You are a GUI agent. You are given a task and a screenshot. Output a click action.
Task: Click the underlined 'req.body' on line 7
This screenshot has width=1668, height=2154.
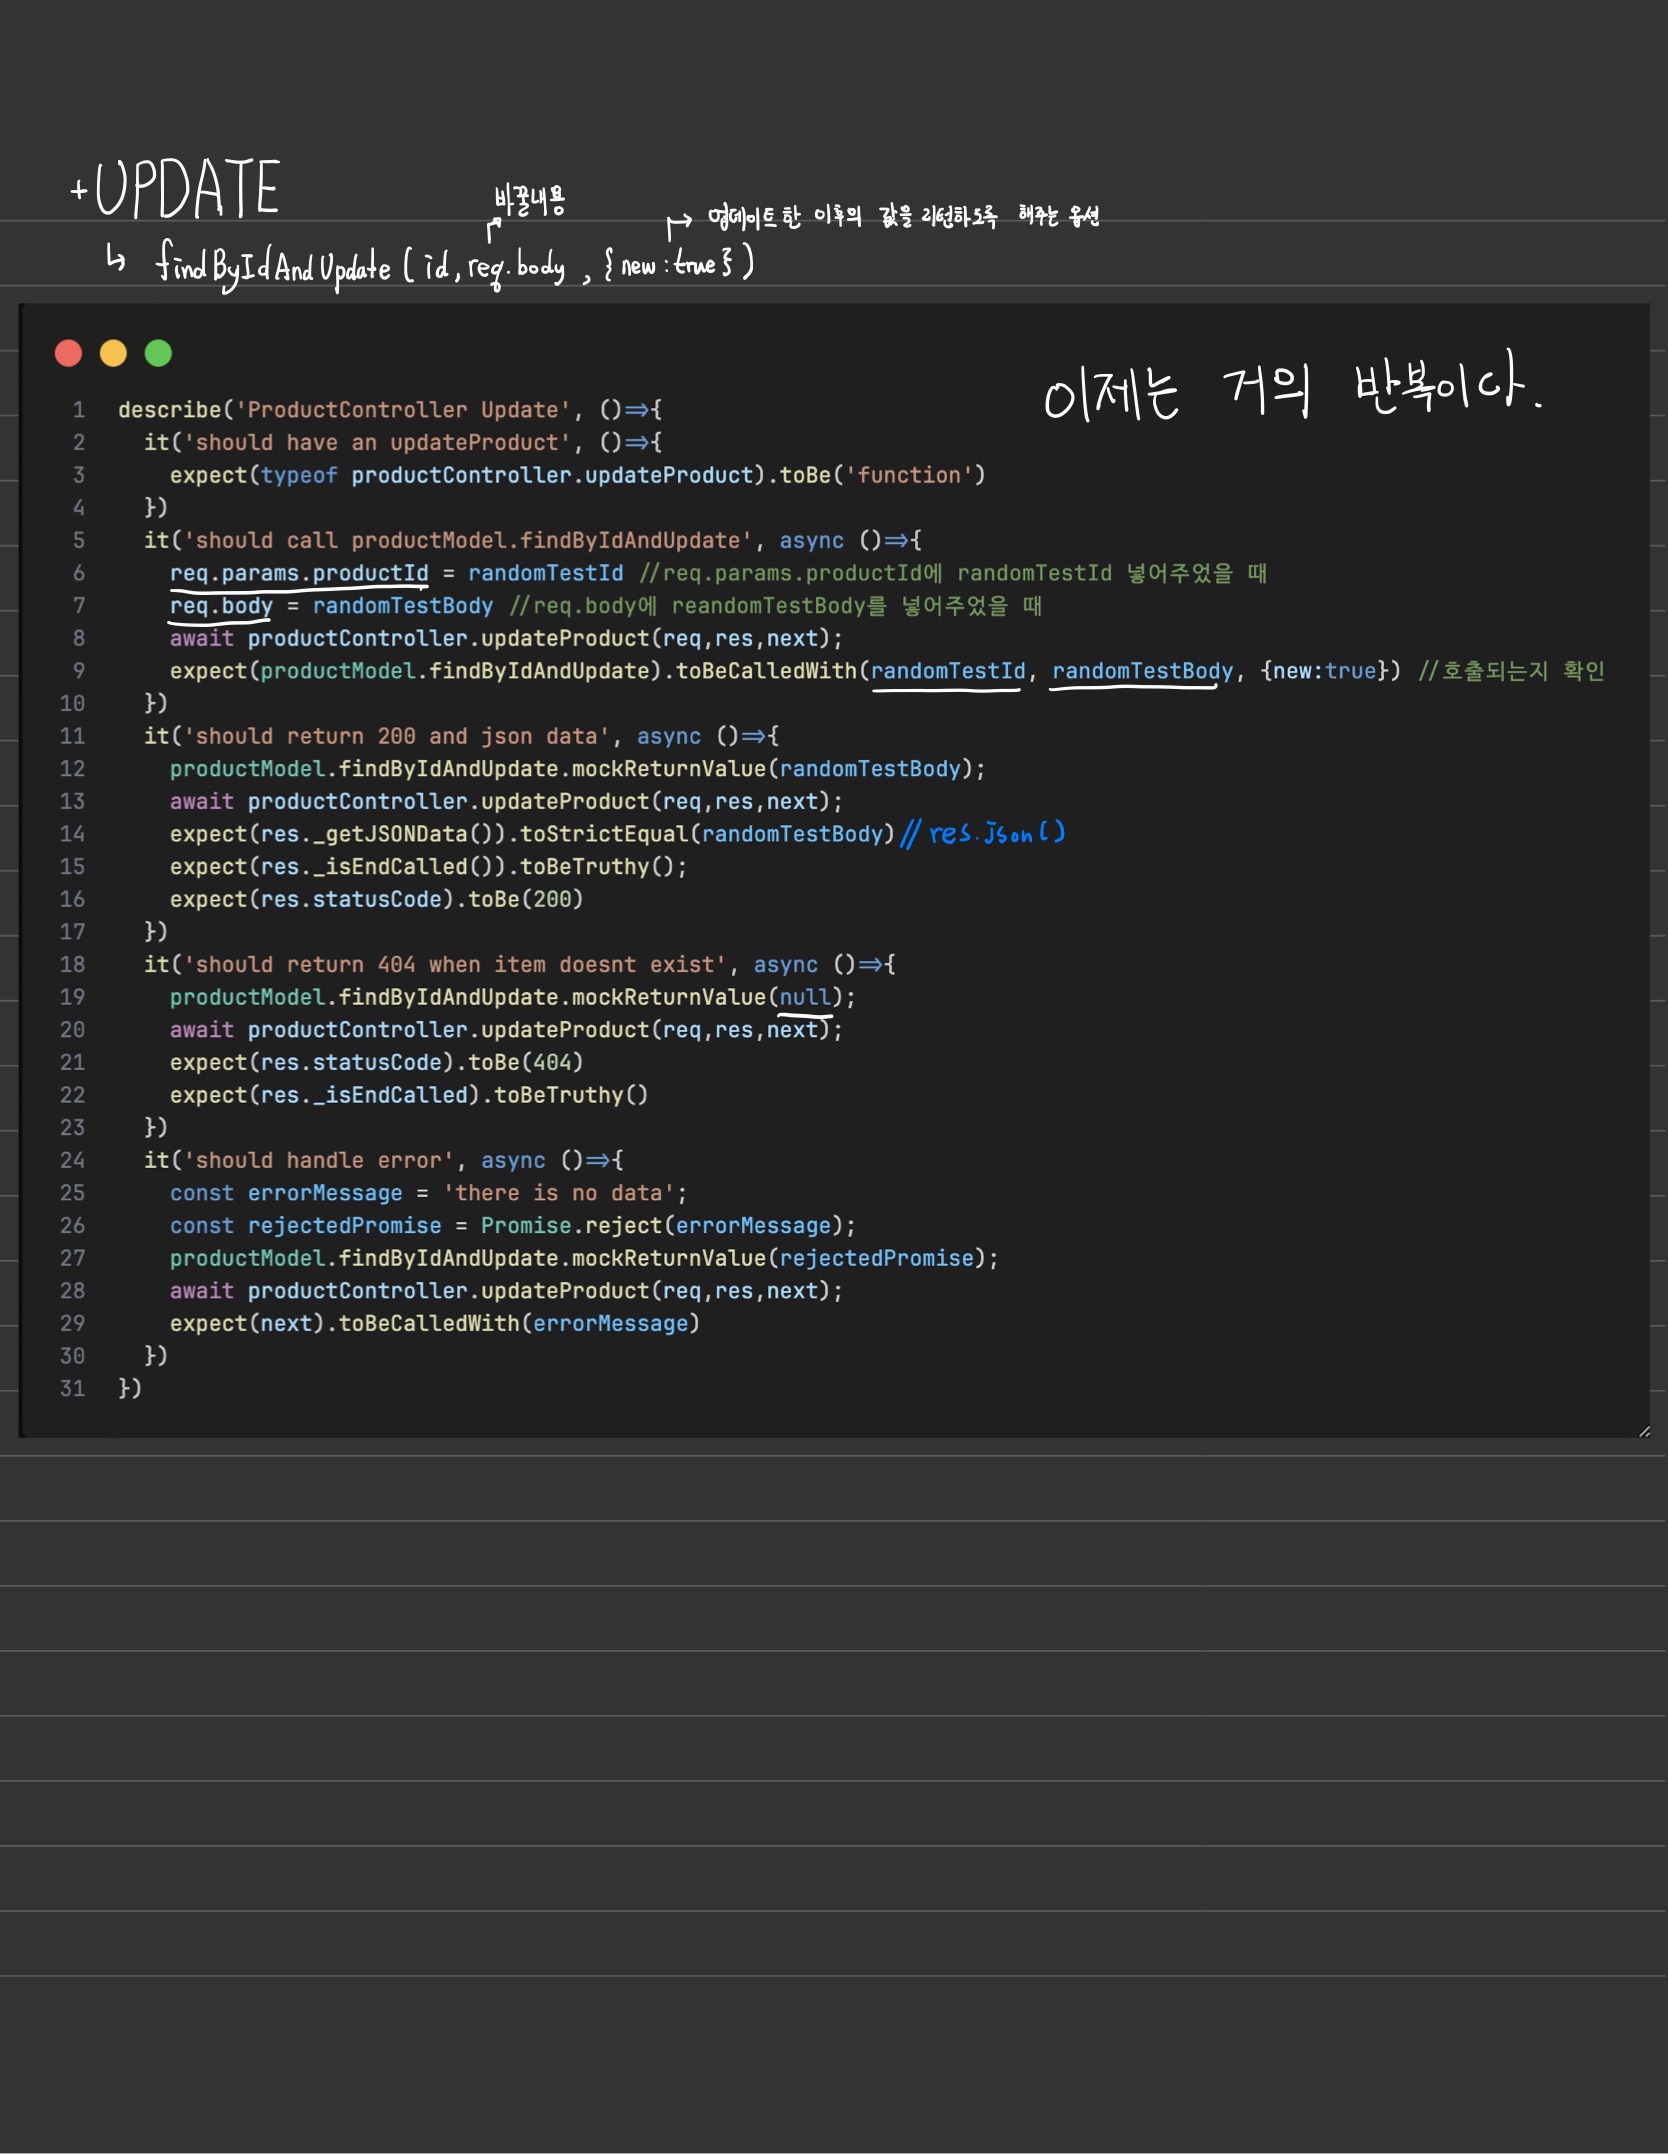(x=221, y=606)
